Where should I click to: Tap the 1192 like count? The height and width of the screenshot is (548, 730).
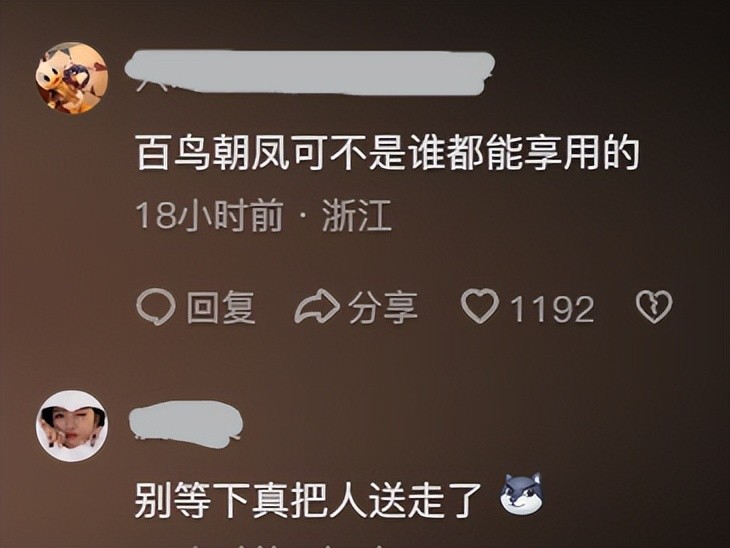552,308
